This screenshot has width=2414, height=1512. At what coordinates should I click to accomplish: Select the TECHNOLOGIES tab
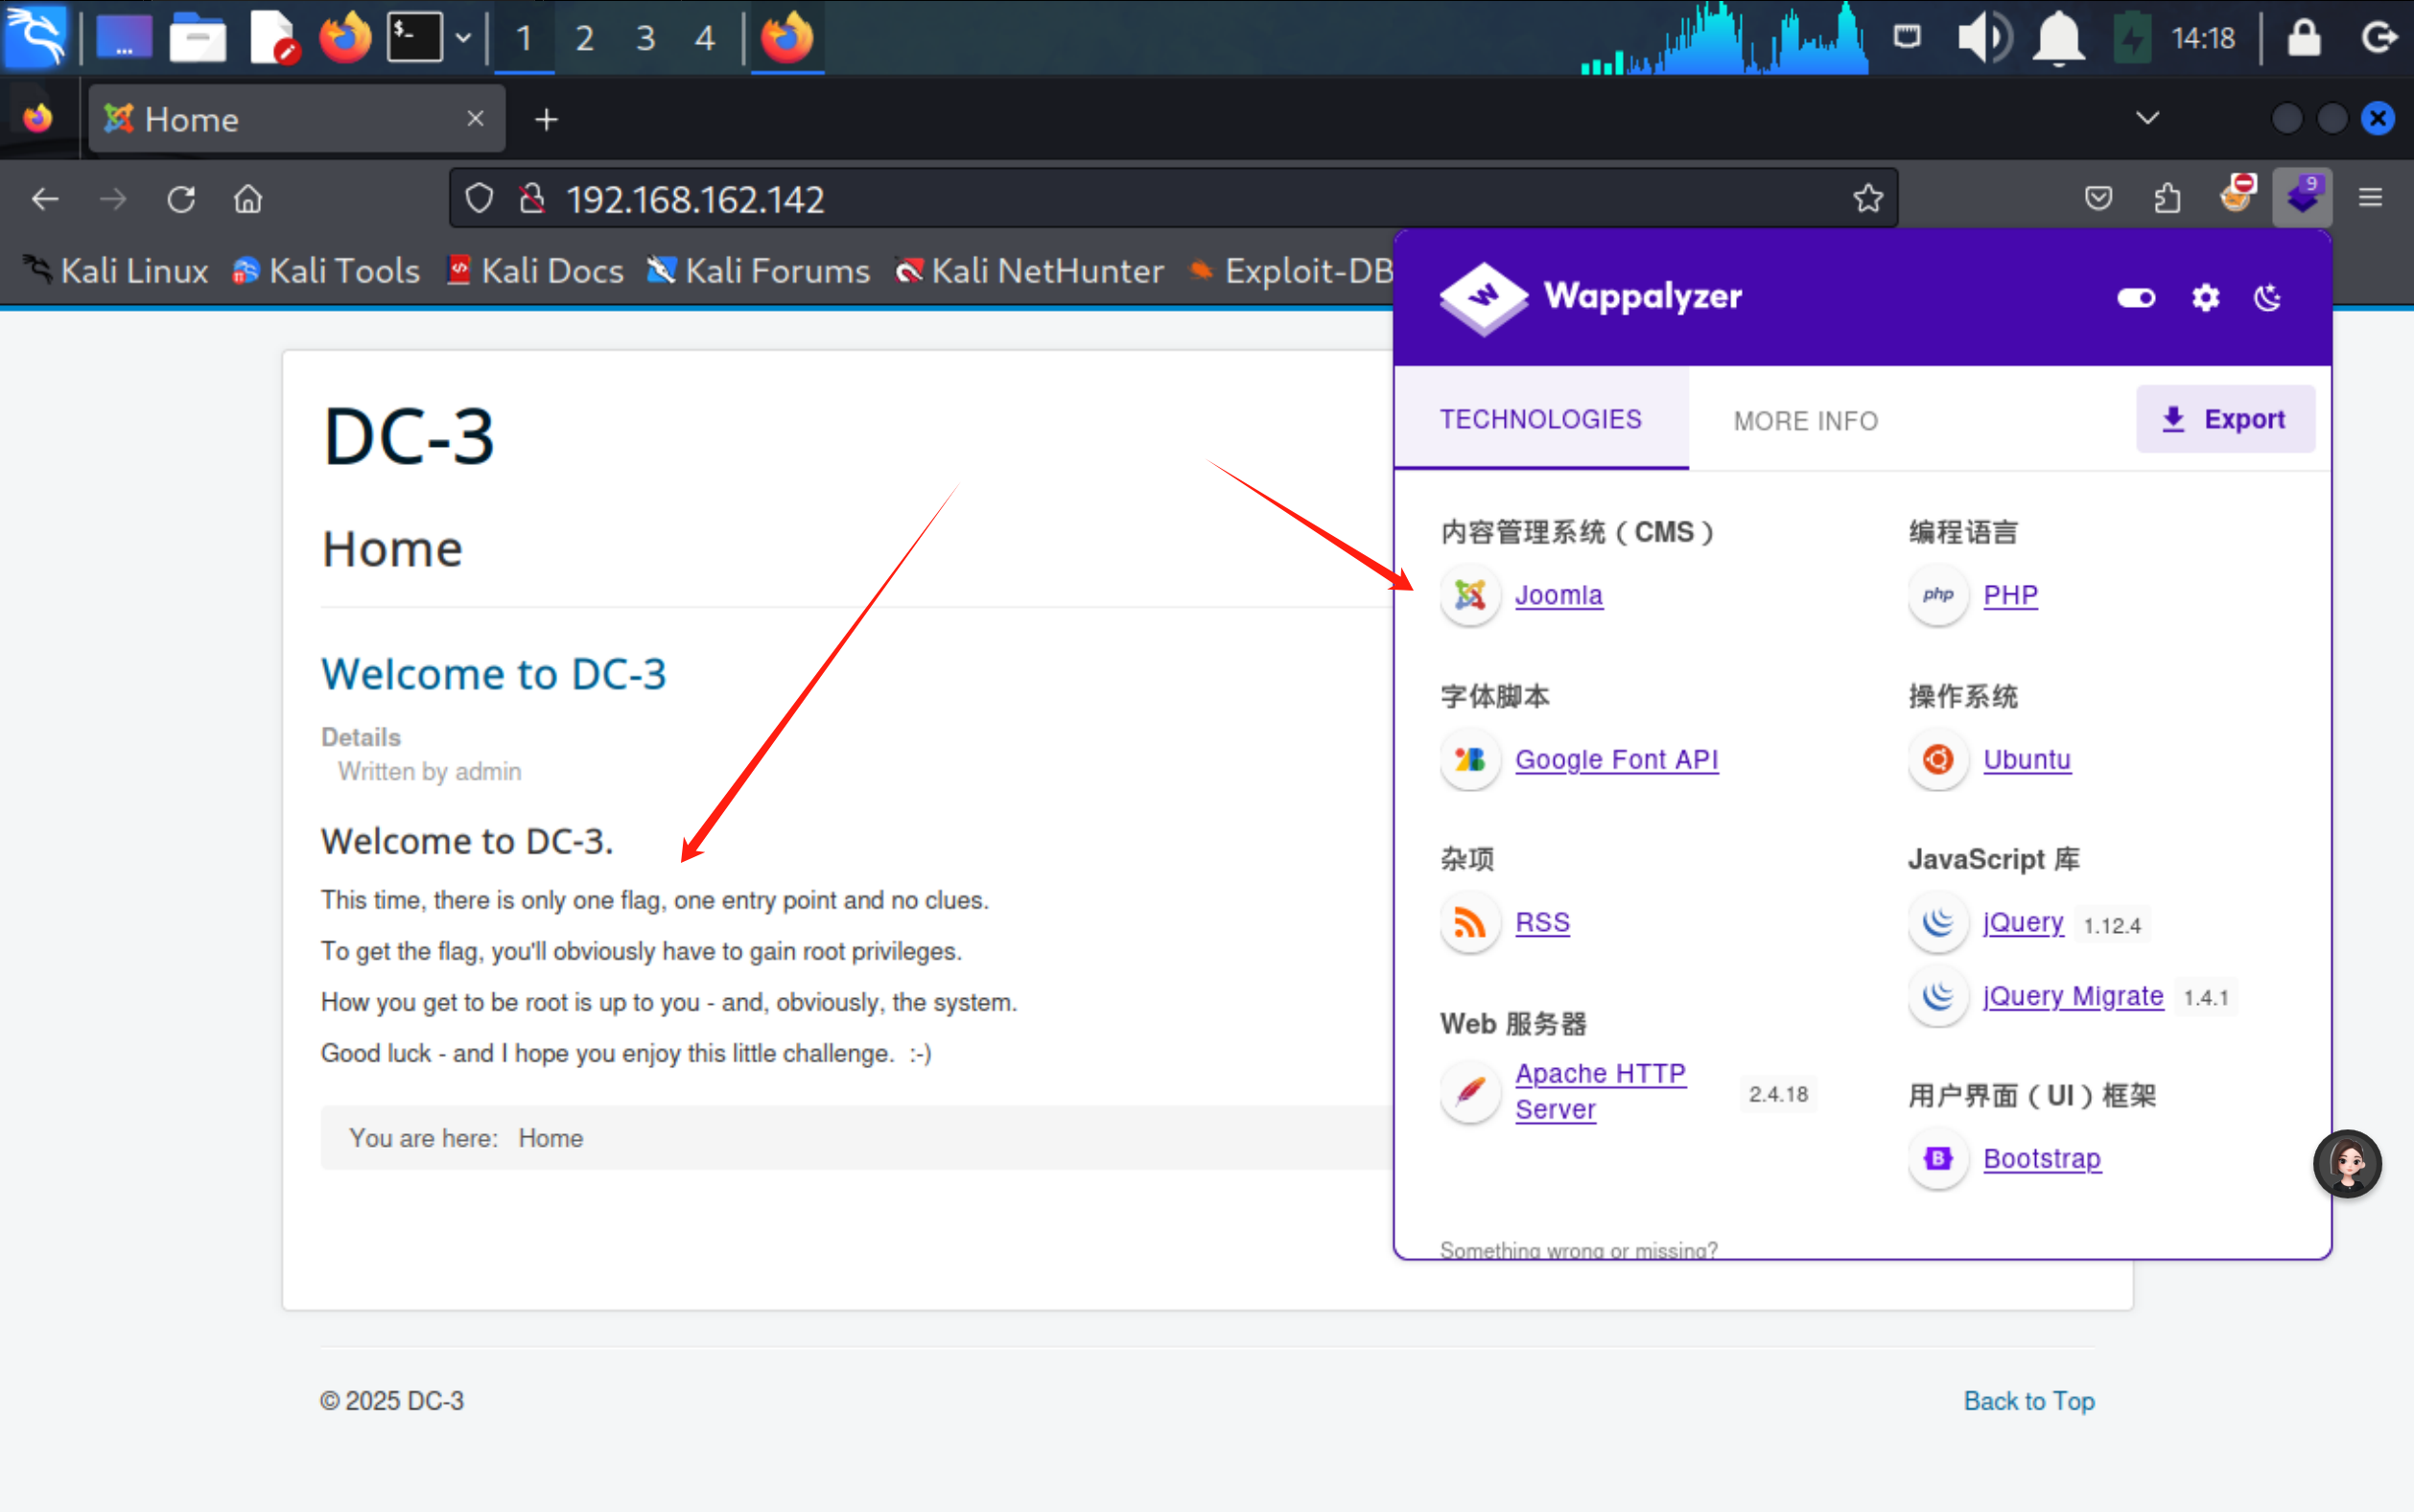[1540, 419]
